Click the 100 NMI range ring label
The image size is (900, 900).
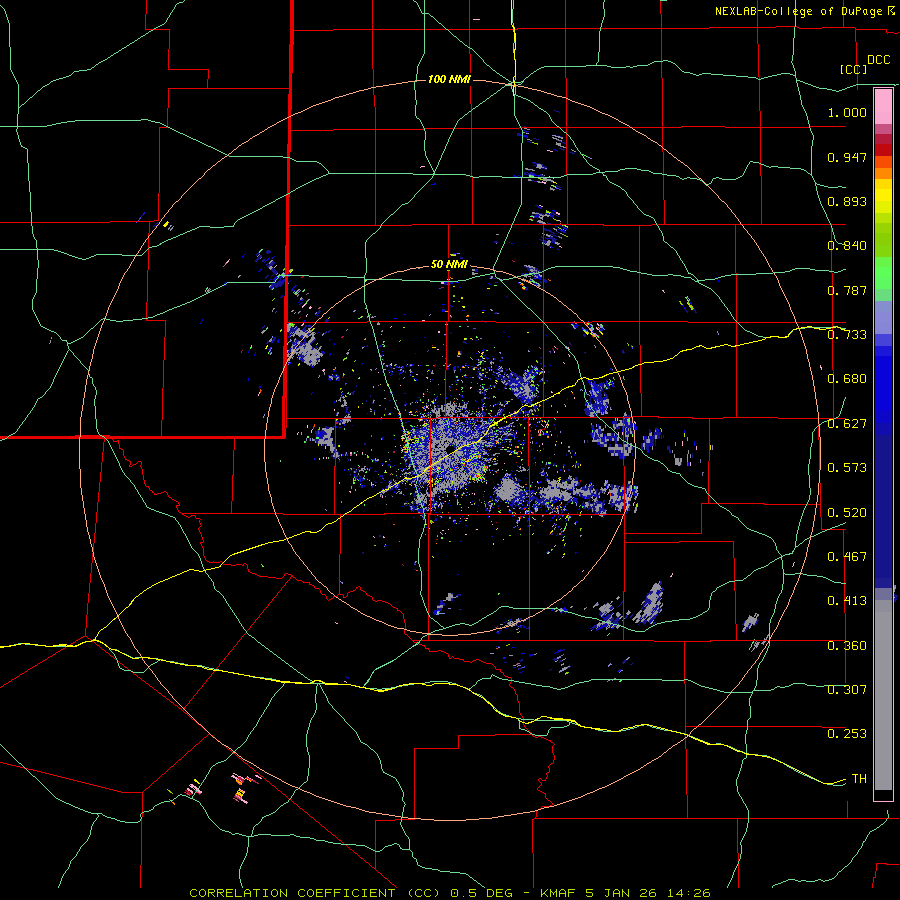(449, 79)
